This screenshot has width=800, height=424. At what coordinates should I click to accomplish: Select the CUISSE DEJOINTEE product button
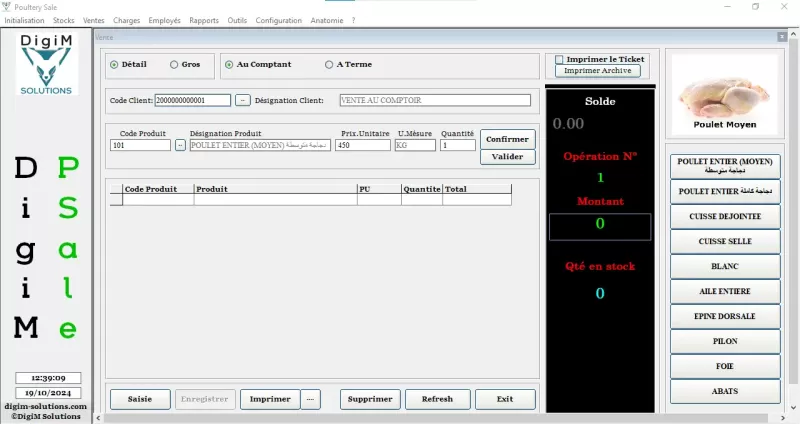(x=725, y=216)
